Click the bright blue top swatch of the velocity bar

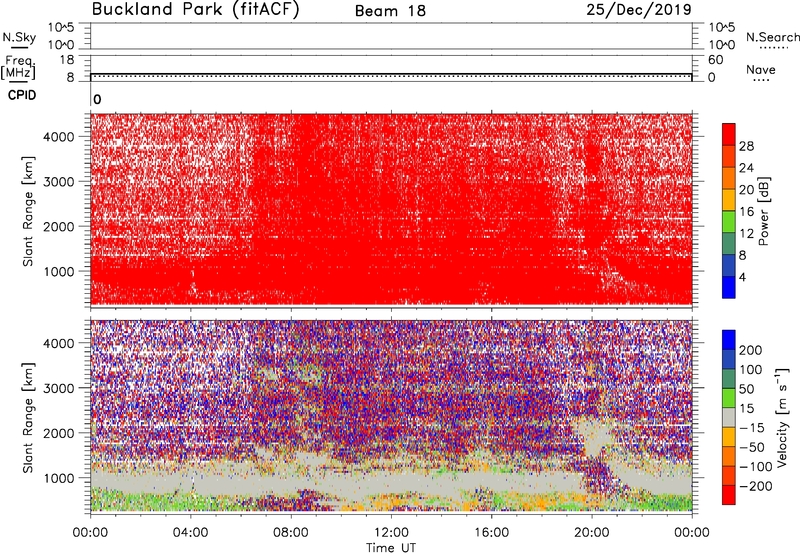(729, 340)
